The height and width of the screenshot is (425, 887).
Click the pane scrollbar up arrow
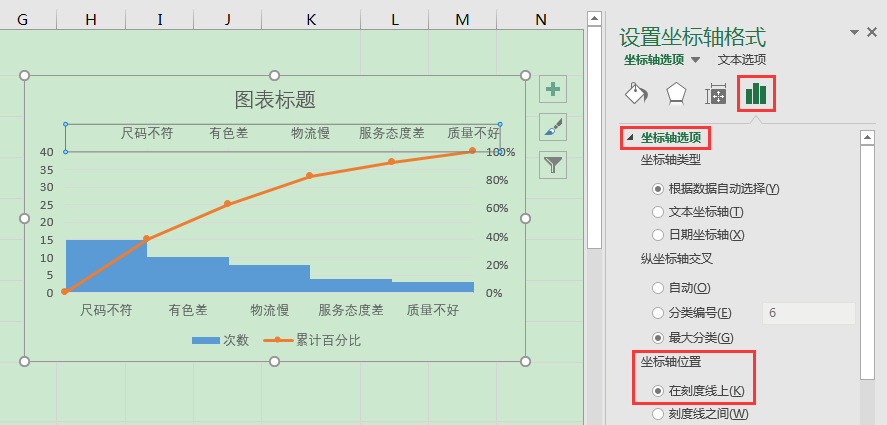pyautogui.click(x=867, y=138)
